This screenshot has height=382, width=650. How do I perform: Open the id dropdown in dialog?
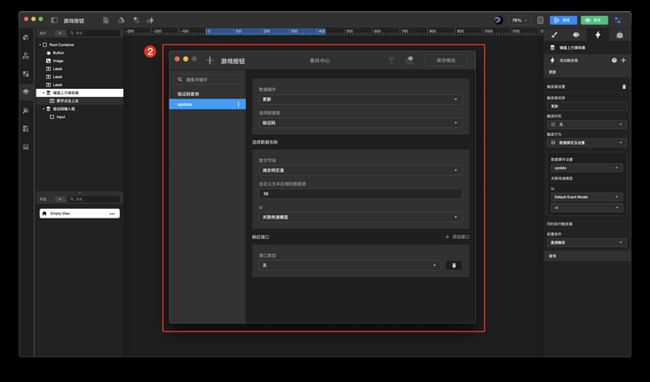pyautogui.click(x=360, y=217)
